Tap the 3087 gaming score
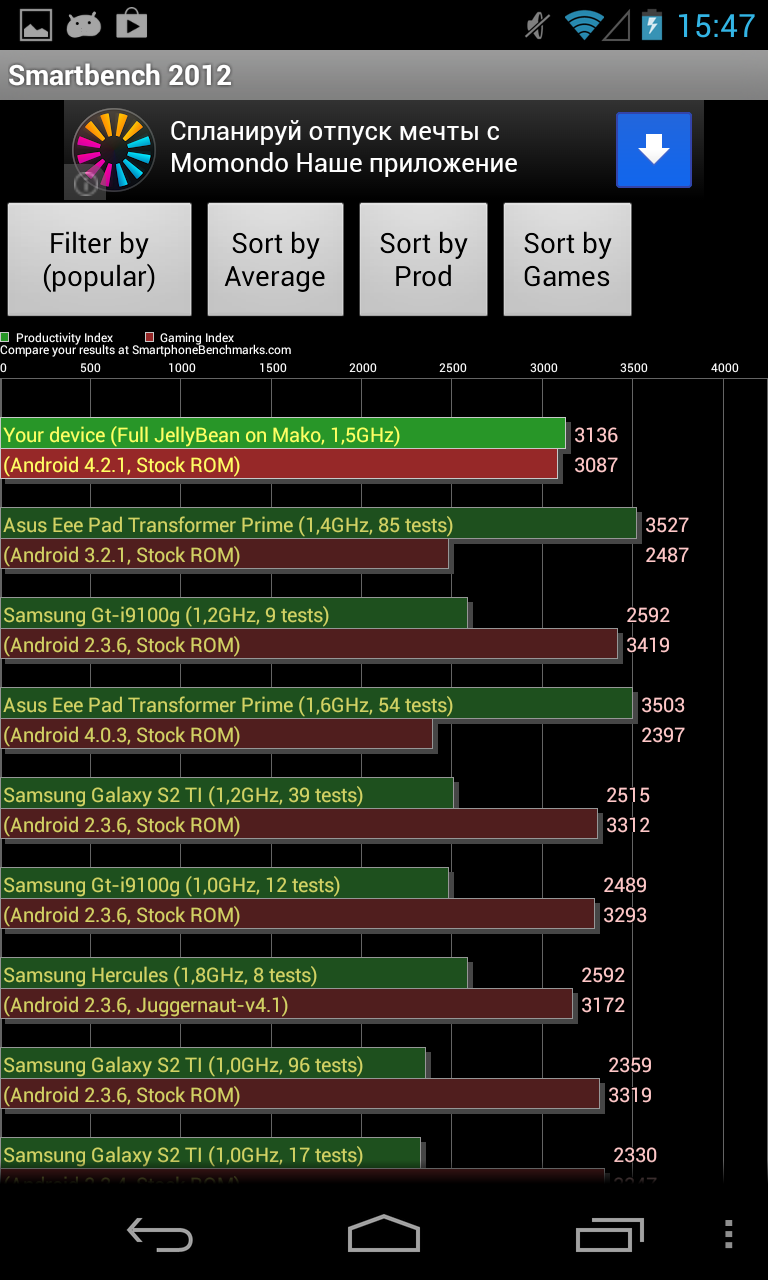The width and height of the screenshot is (768, 1280). coord(596,465)
